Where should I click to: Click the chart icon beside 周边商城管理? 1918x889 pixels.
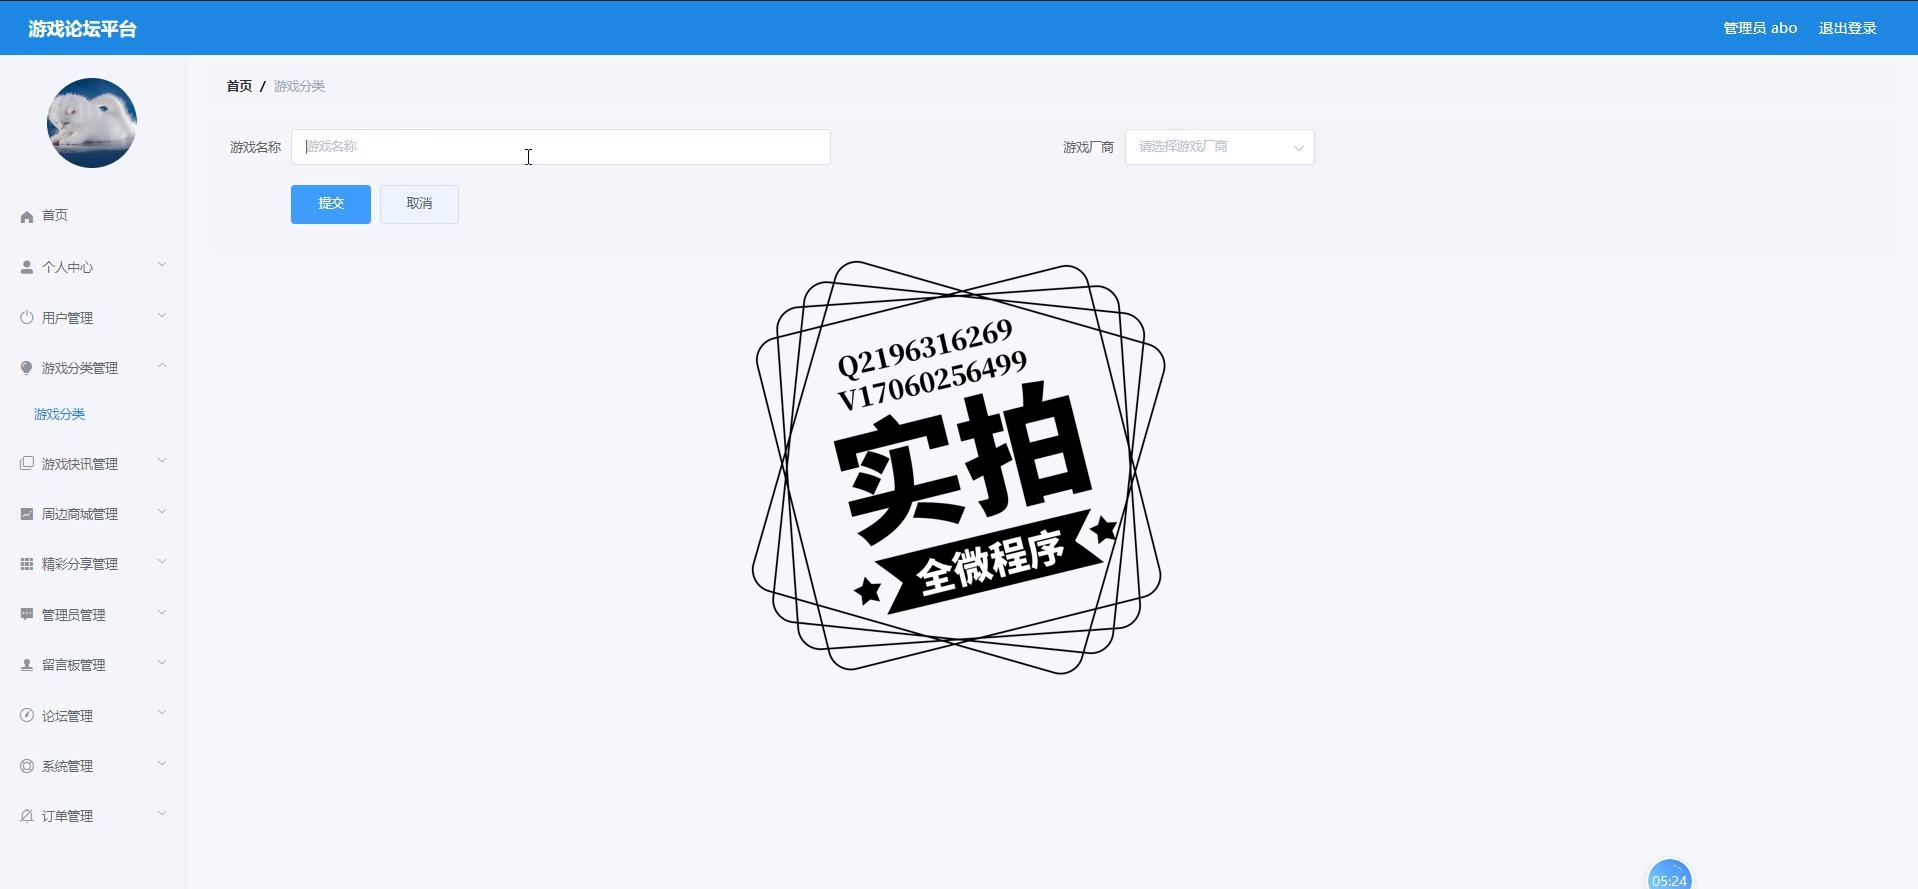pyautogui.click(x=27, y=514)
